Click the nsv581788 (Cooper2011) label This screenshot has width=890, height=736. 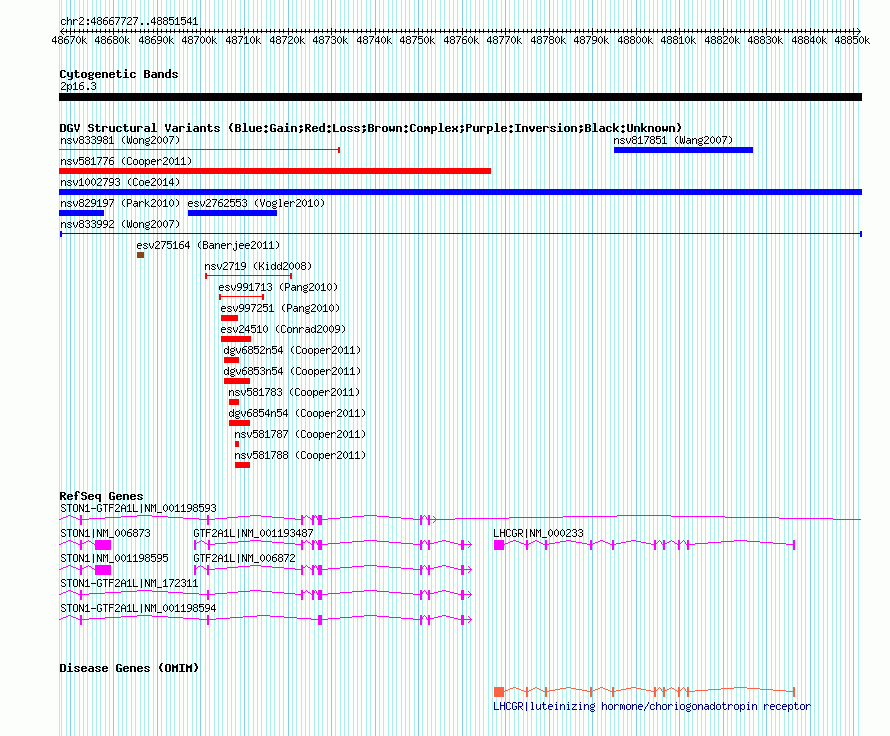pos(300,455)
